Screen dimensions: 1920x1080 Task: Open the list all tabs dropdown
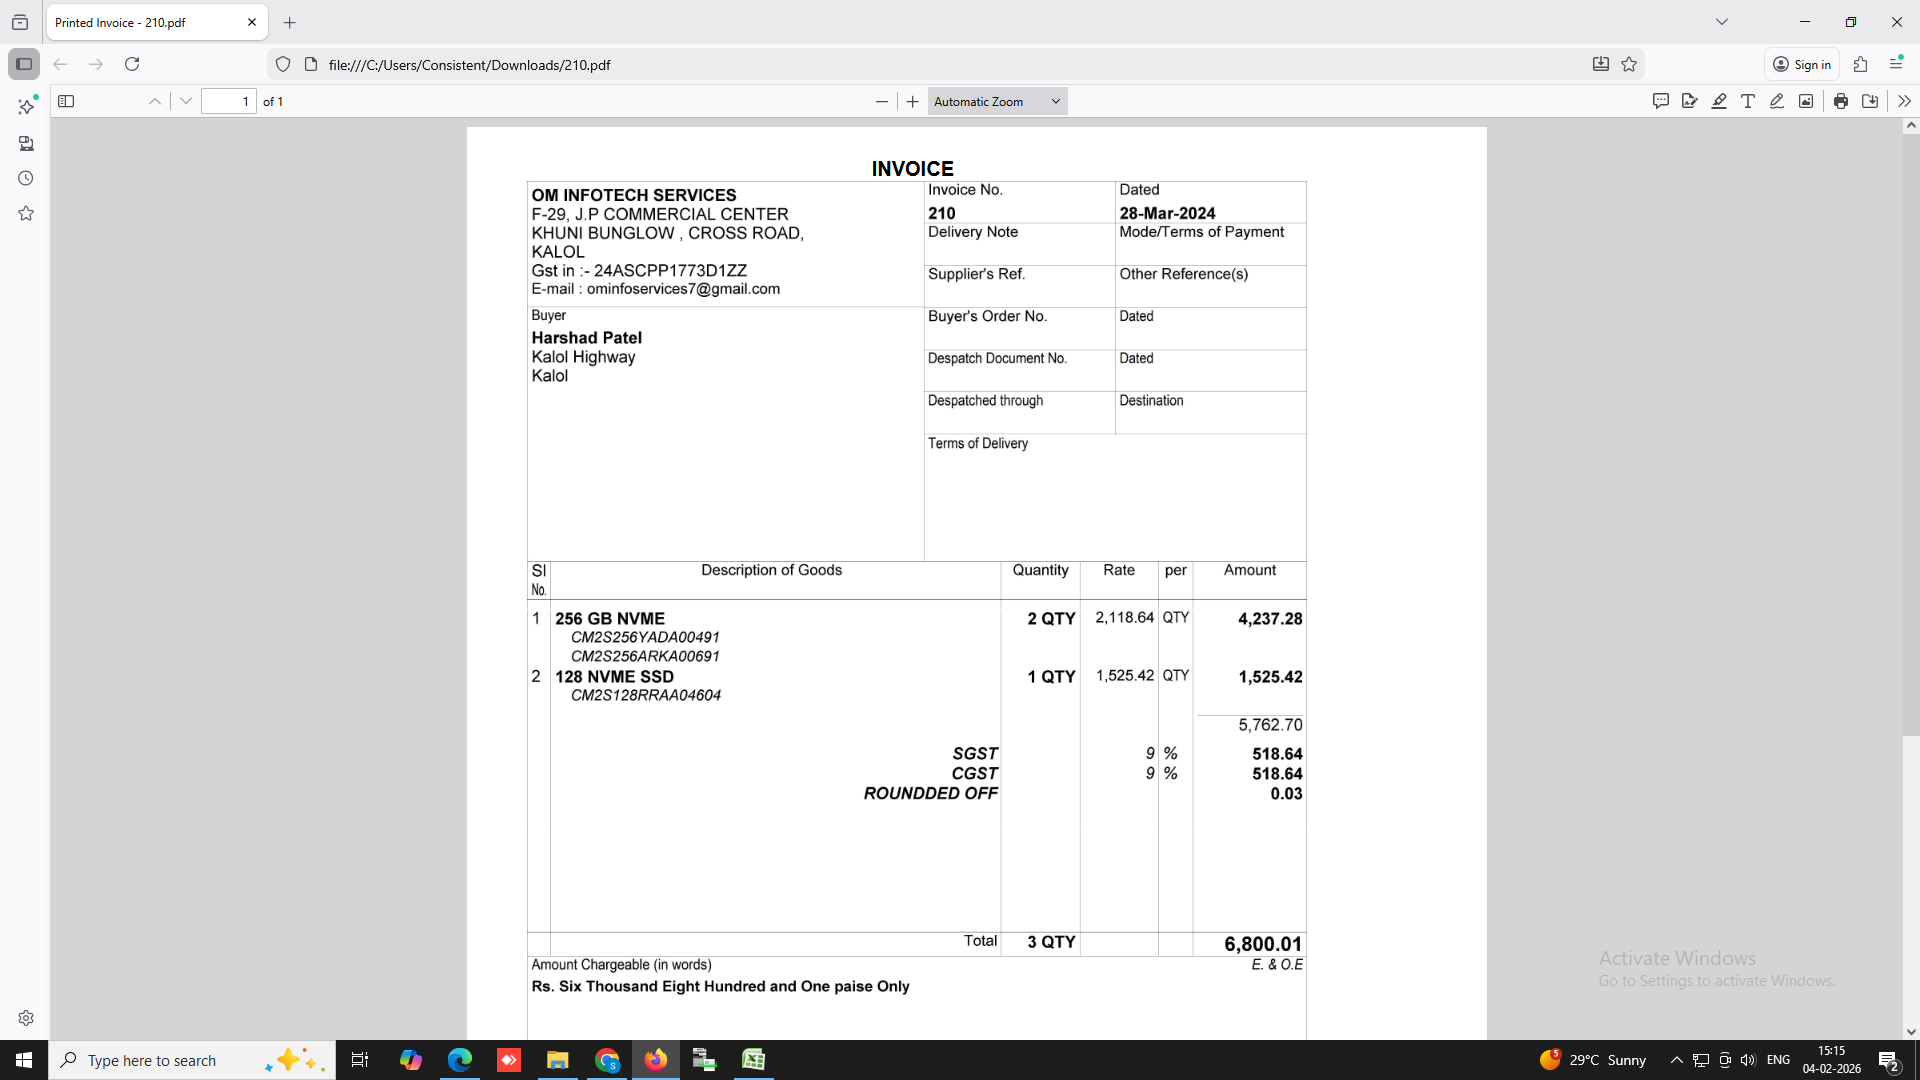[x=1722, y=22]
